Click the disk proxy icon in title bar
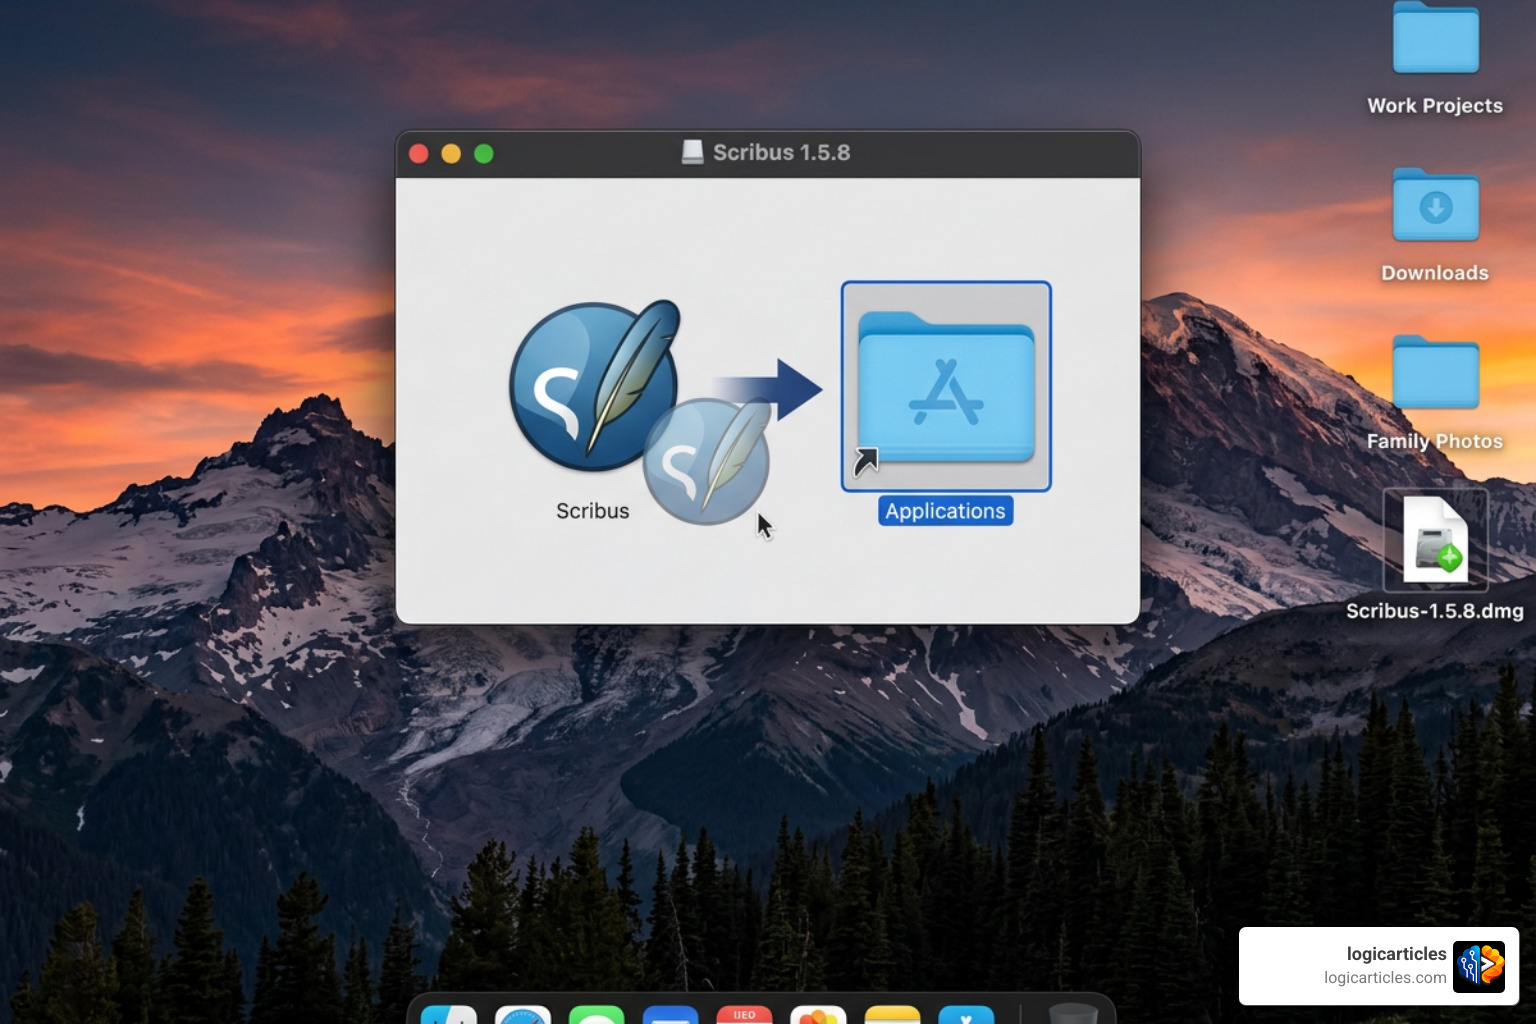This screenshot has width=1536, height=1024. tap(692, 152)
